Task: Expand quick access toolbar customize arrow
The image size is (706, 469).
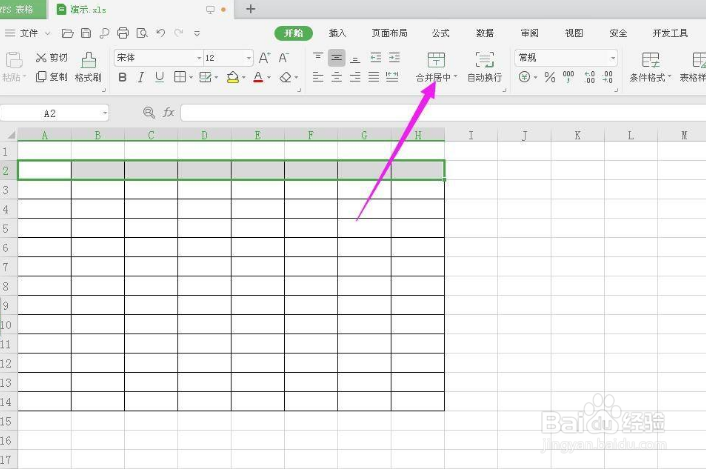Action: click(x=197, y=33)
